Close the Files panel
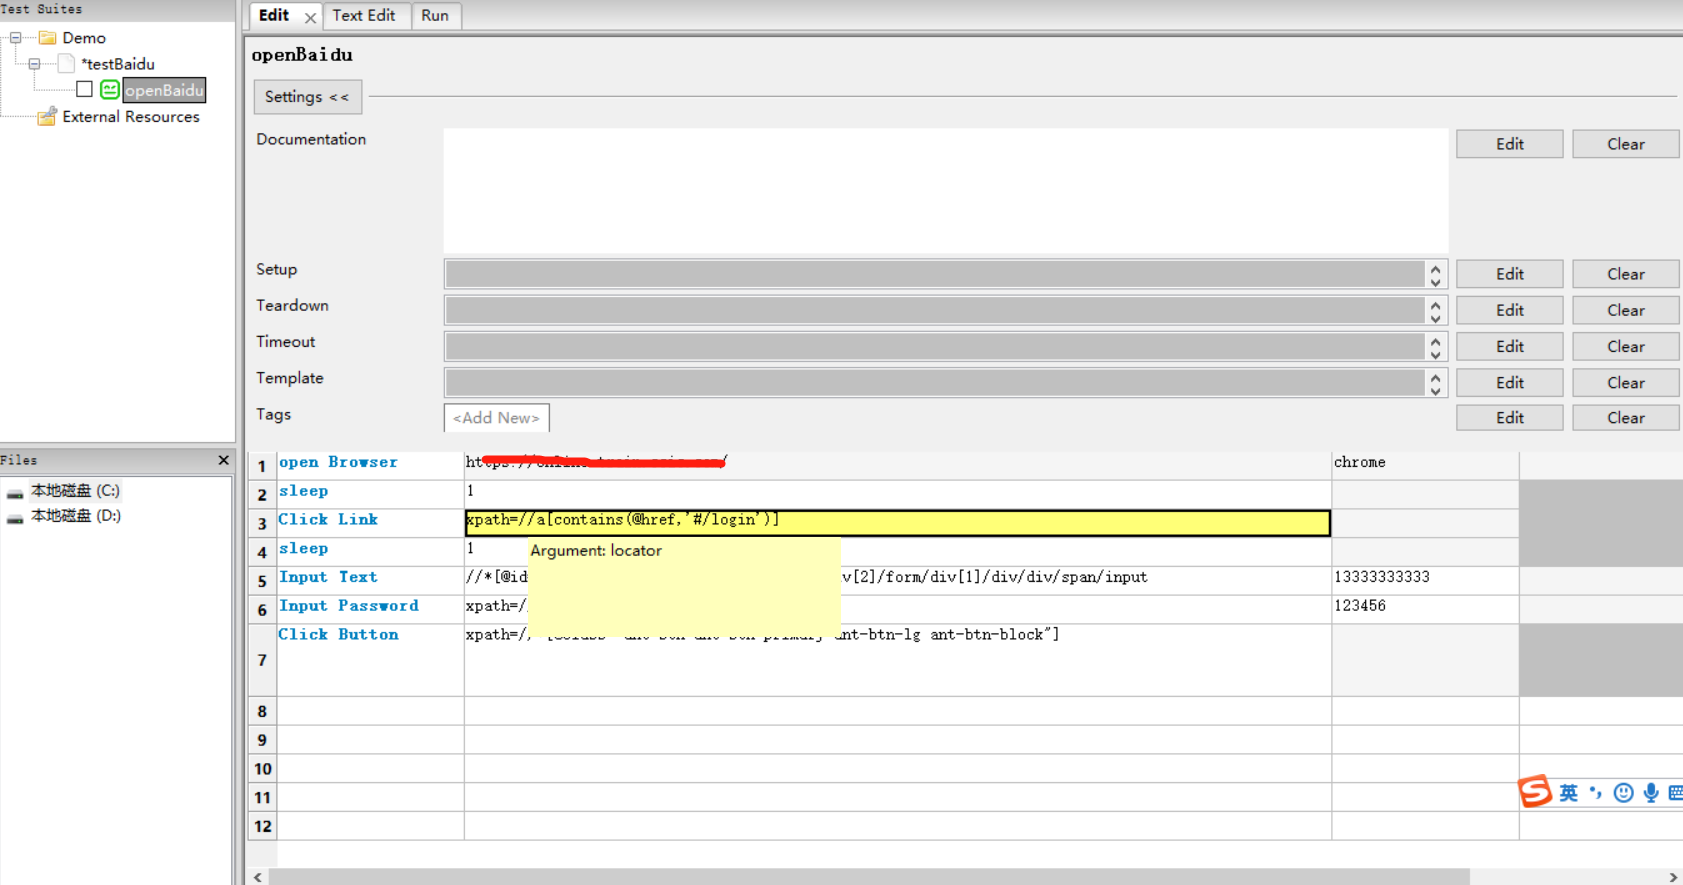 tap(223, 460)
